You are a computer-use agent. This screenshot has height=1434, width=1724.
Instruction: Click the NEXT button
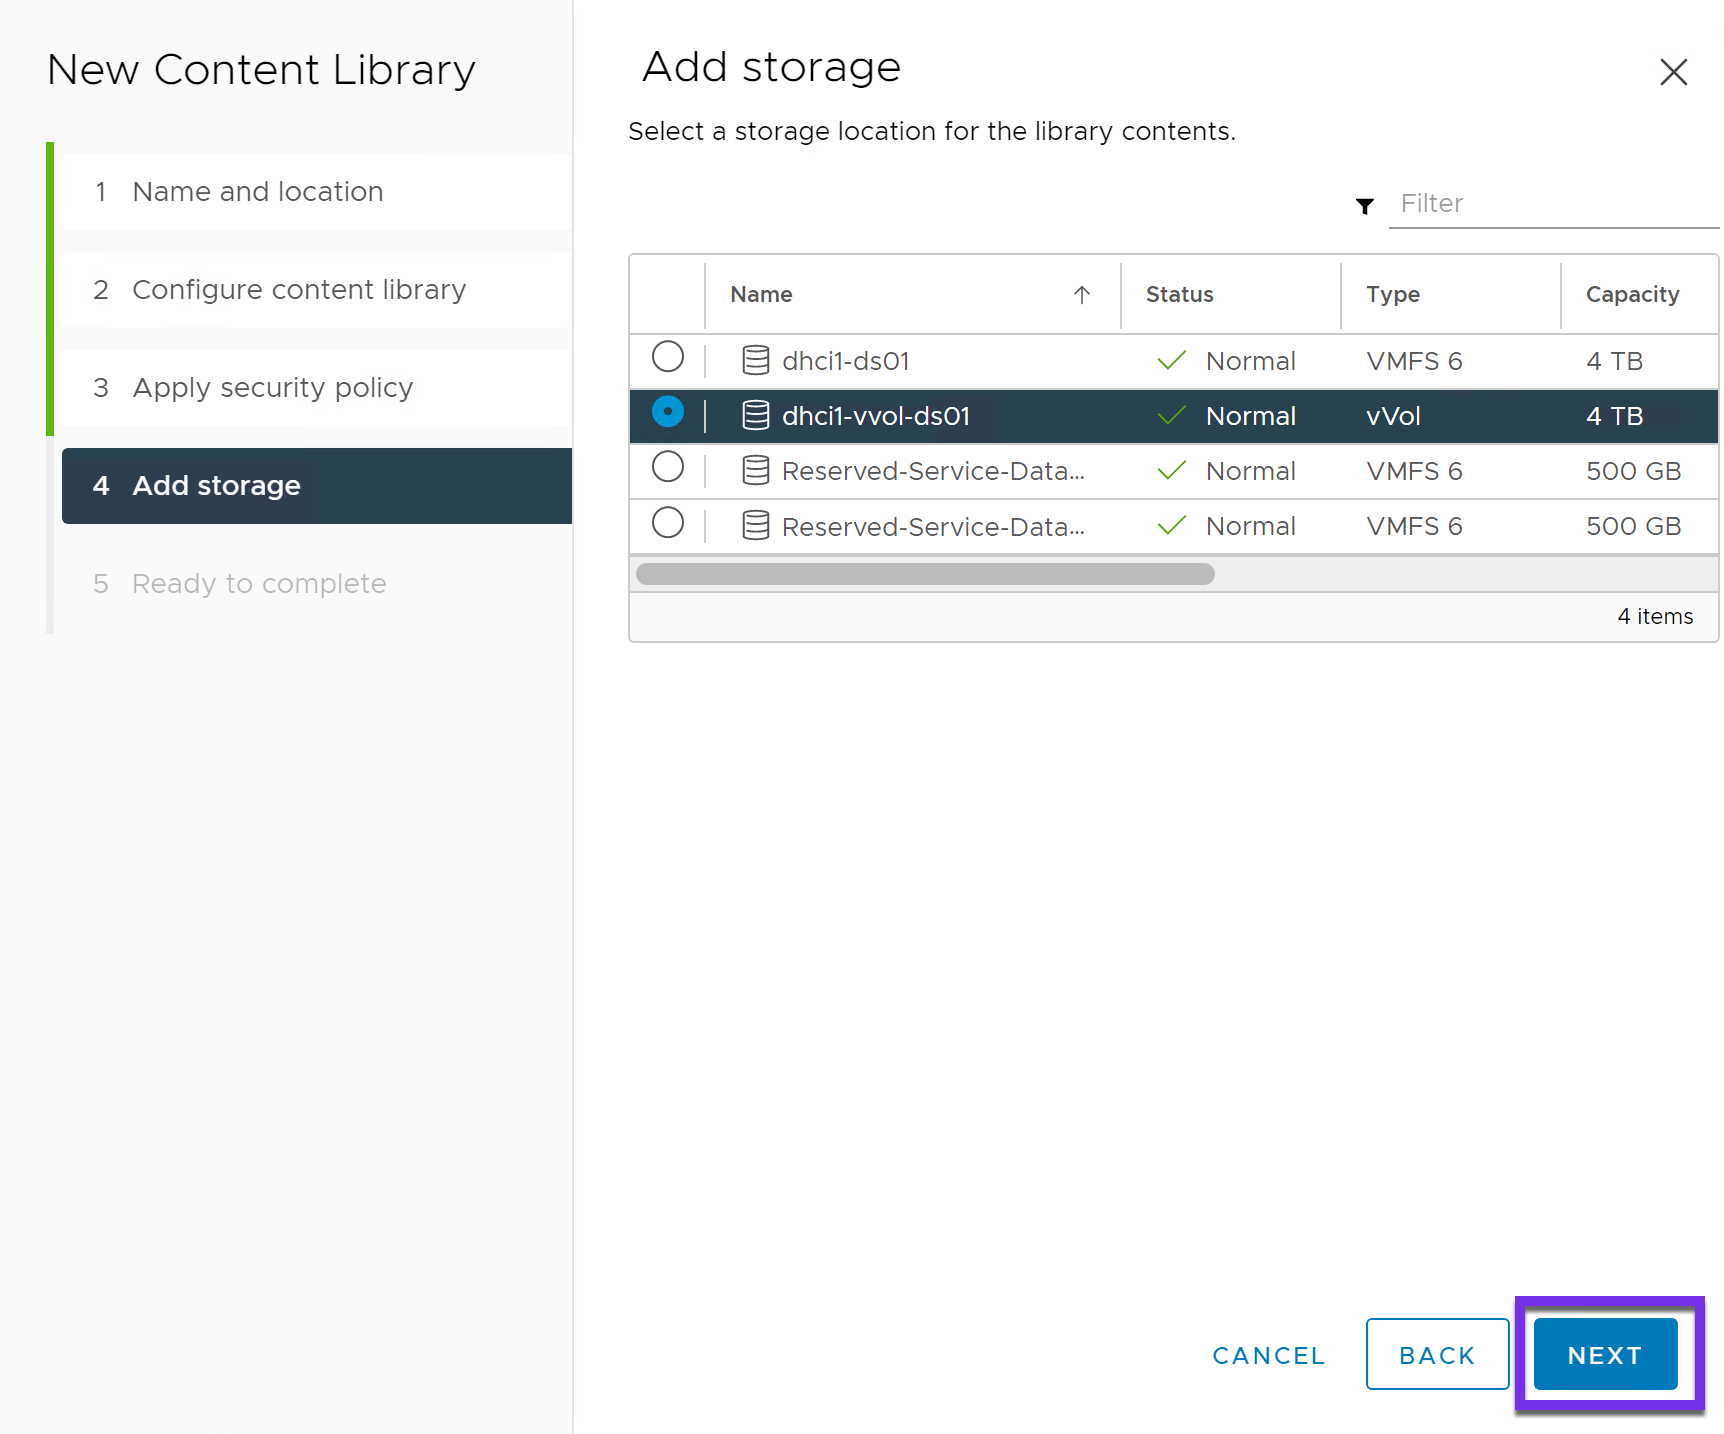click(x=1603, y=1354)
